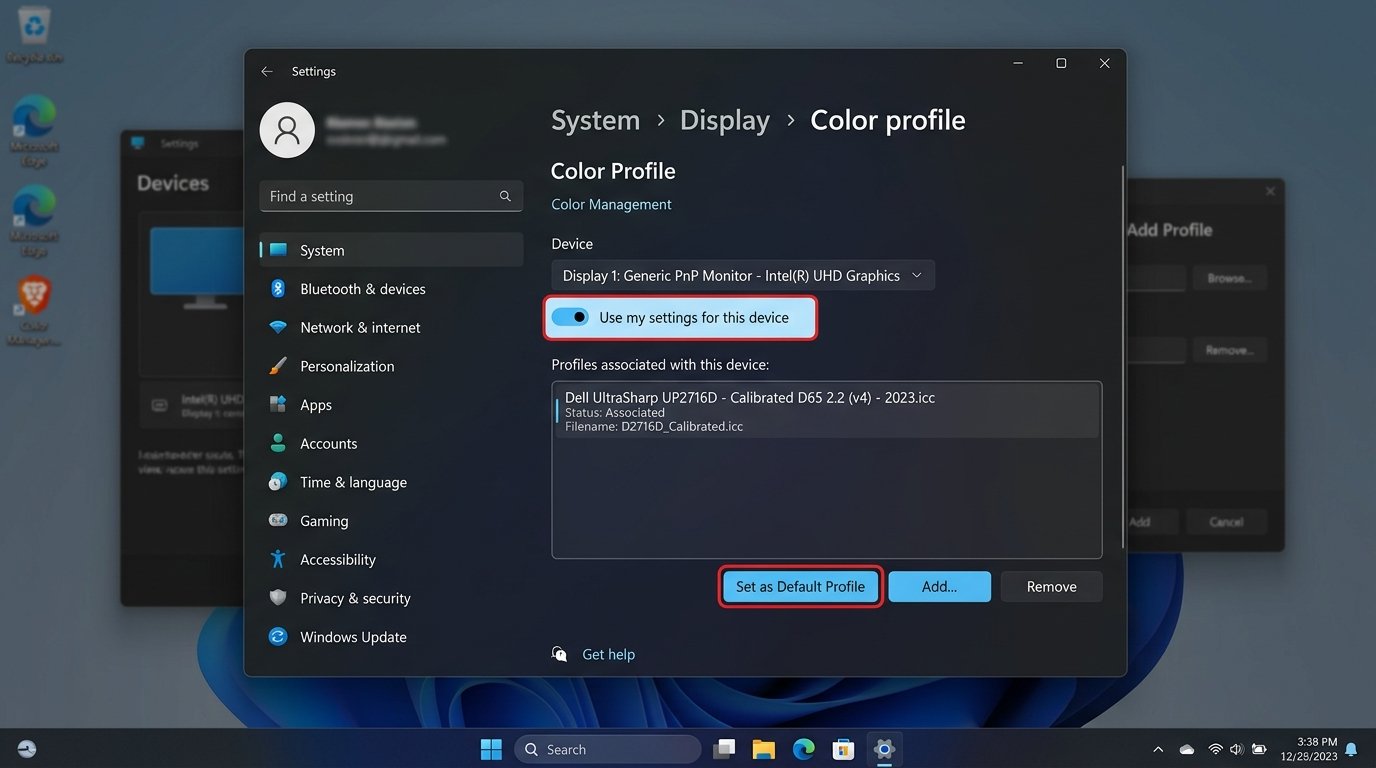The width and height of the screenshot is (1376, 768).
Task: Click Cancel in the Add Profile dialog
Action: [1226, 522]
